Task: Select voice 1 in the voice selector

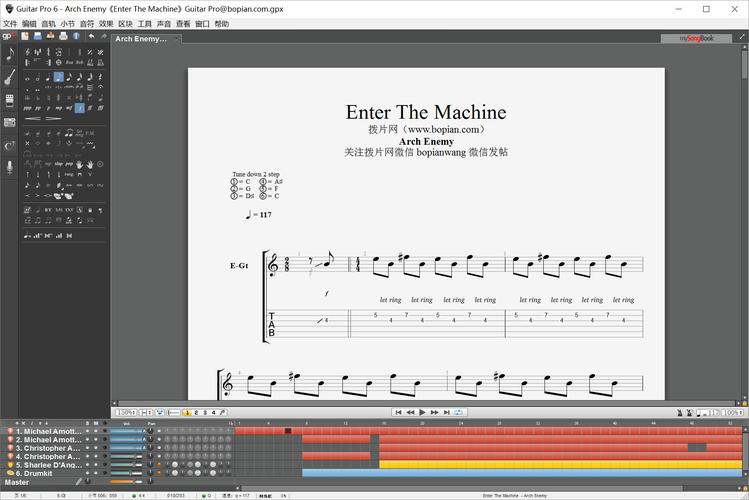Action: [187, 413]
